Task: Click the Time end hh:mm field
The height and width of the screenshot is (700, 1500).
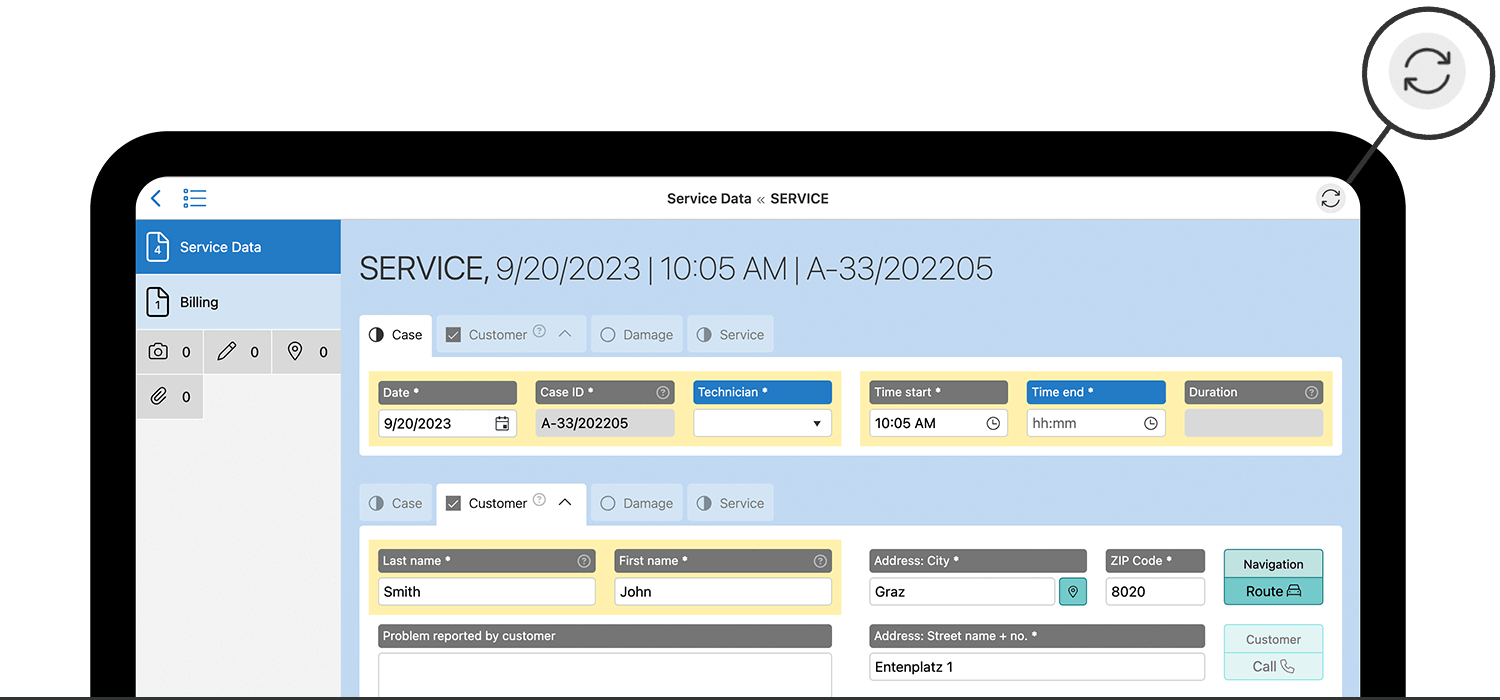Action: coord(1096,423)
